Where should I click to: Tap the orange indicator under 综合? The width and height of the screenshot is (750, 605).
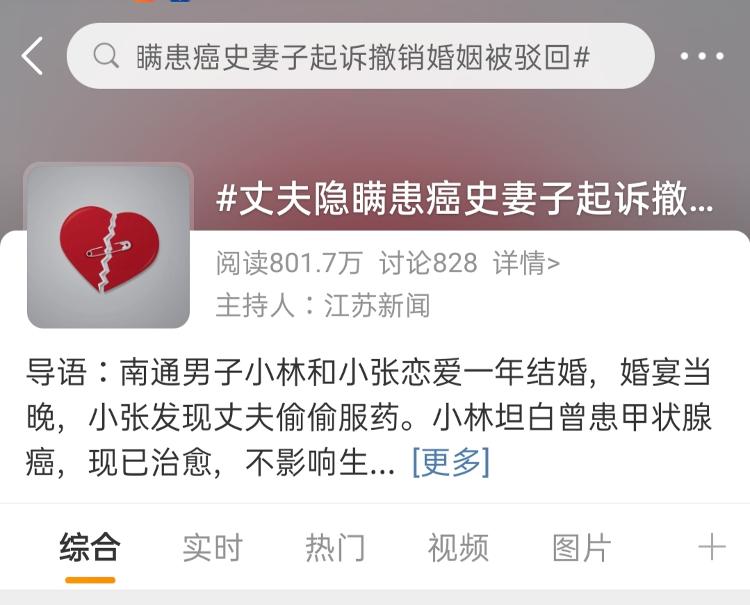[x=90, y=580]
